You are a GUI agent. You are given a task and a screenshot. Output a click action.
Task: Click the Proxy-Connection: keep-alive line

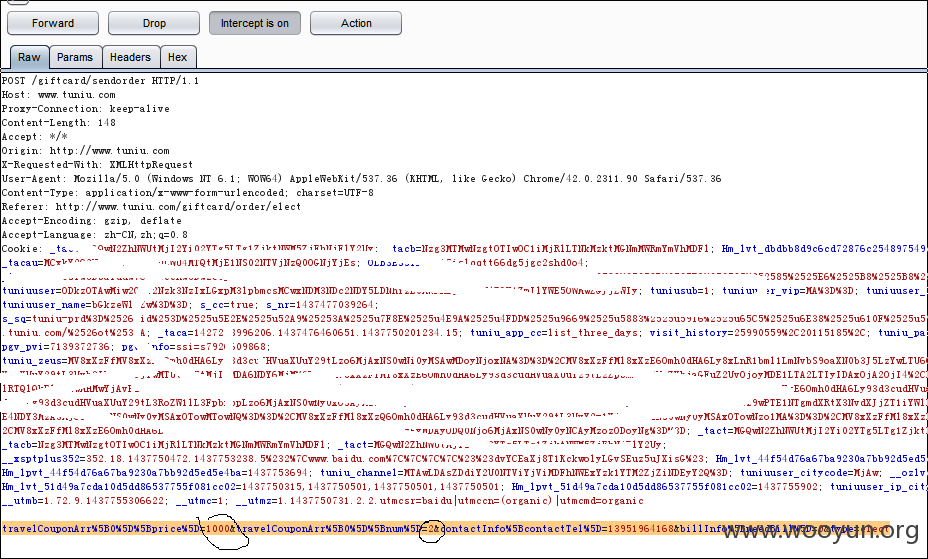coord(86,109)
